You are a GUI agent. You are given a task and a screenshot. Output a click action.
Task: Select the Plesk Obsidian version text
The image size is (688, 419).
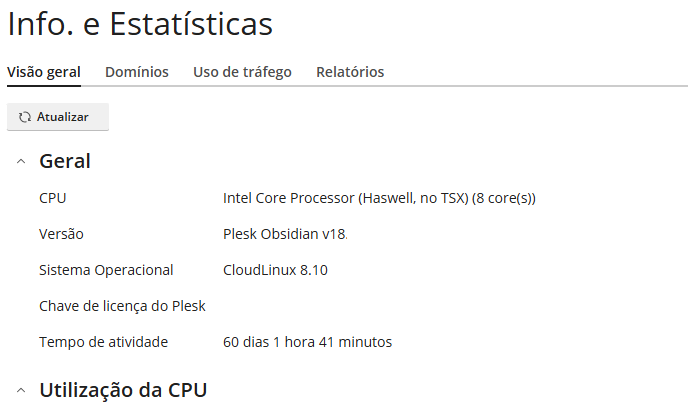pos(284,234)
